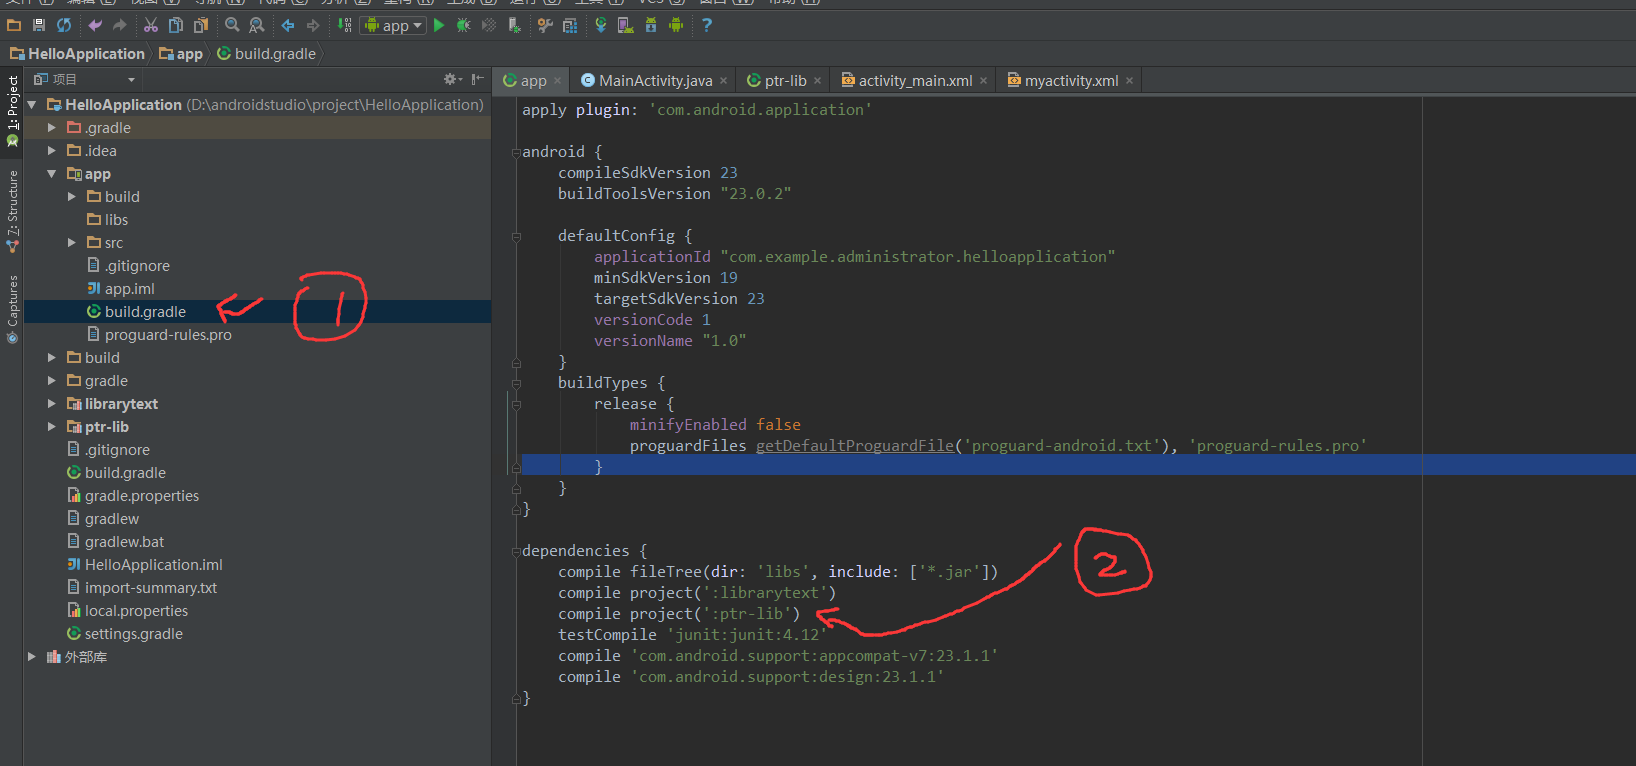Screen dimensions: 1636x766
Task: Select gradlew.bat in the tree
Action: 124,542
